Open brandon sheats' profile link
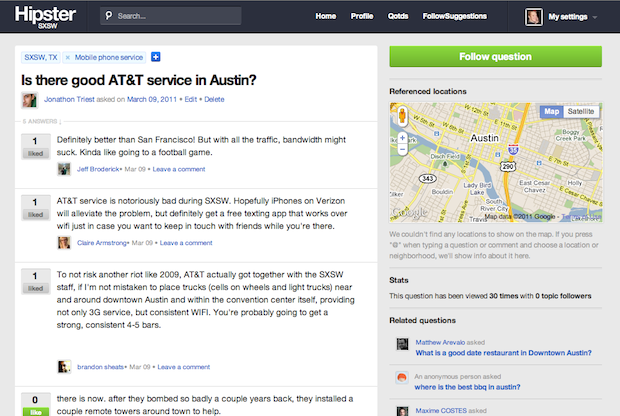 [100, 367]
